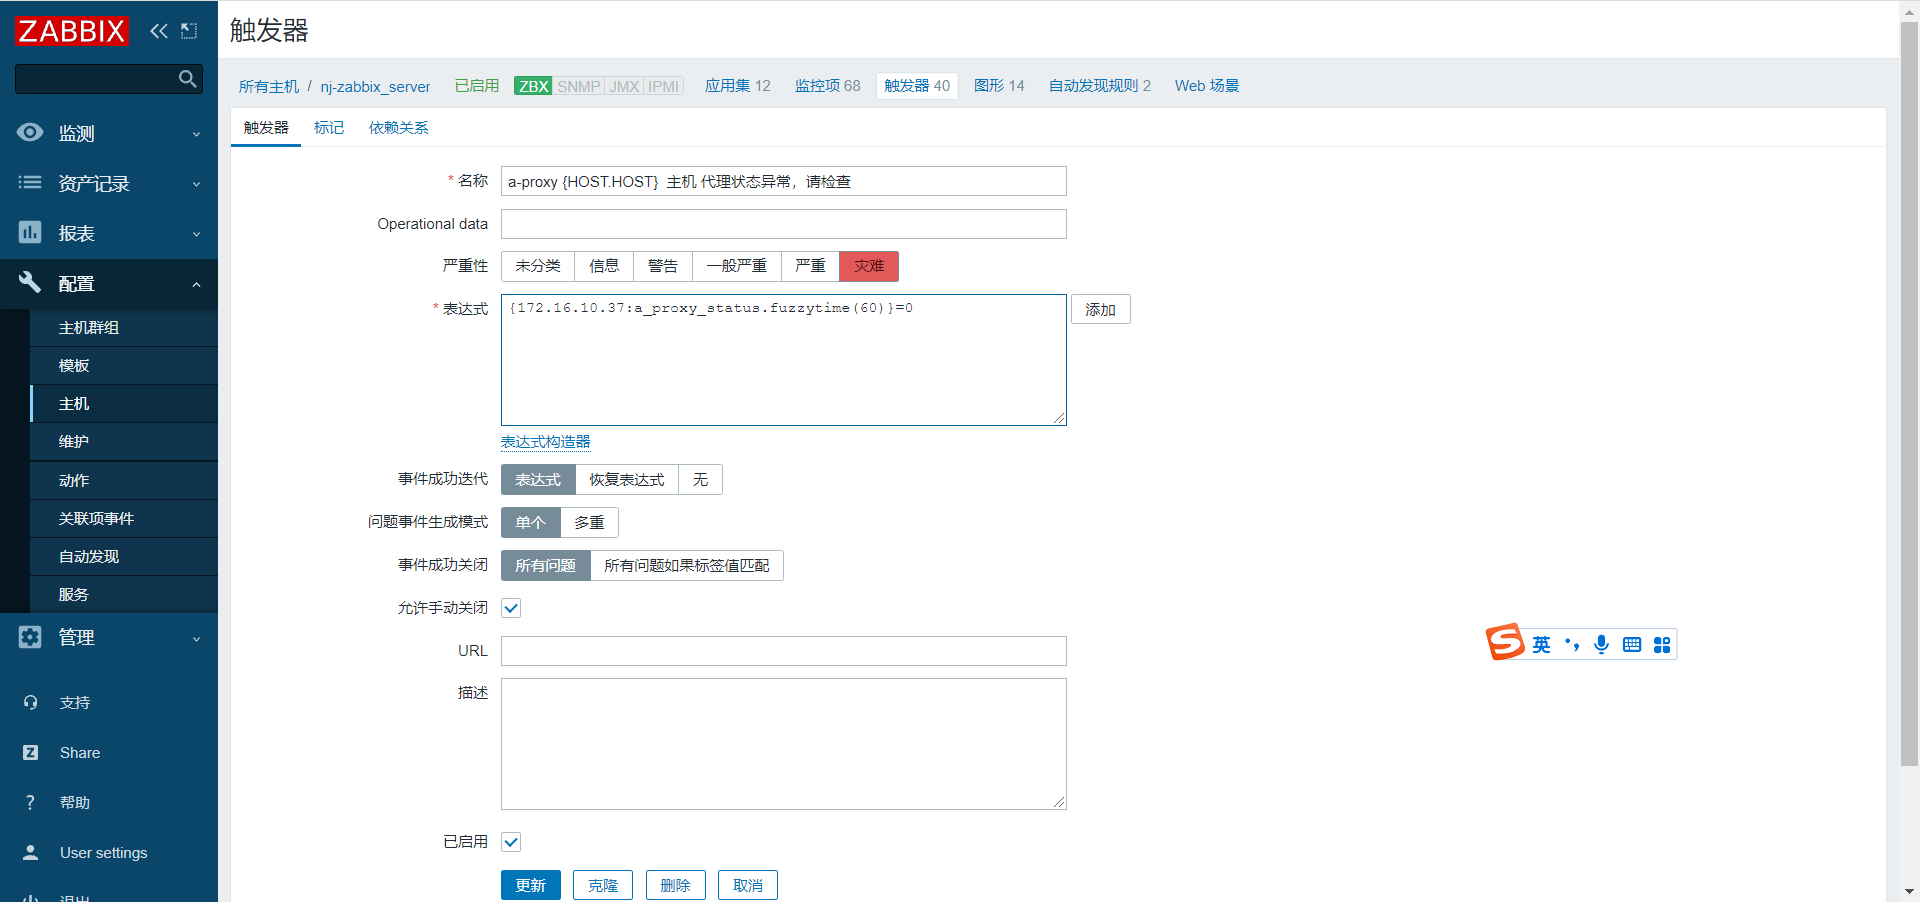Click the chart icon next to 报表
This screenshot has width=1920, height=902.
tap(30, 232)
